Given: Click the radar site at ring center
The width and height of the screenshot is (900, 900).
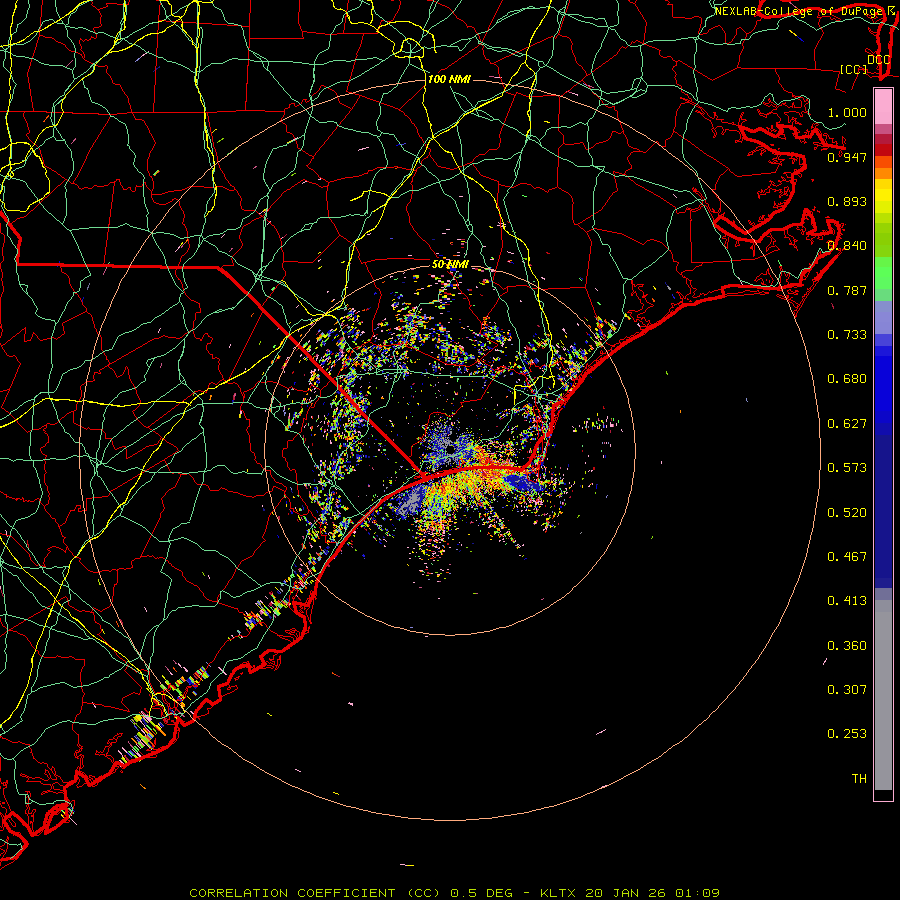Looking at the screenshot, I should pyautogui.click(x=450, y=449).
